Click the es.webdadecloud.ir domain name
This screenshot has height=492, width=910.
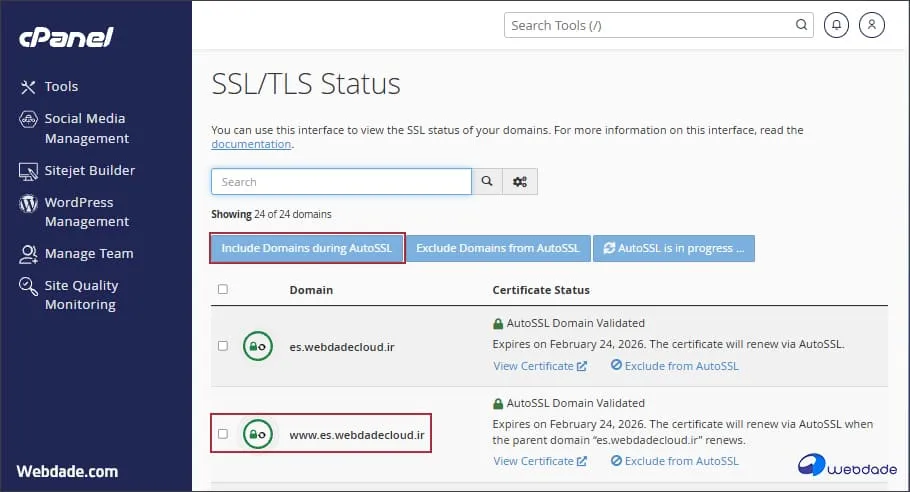342,347
